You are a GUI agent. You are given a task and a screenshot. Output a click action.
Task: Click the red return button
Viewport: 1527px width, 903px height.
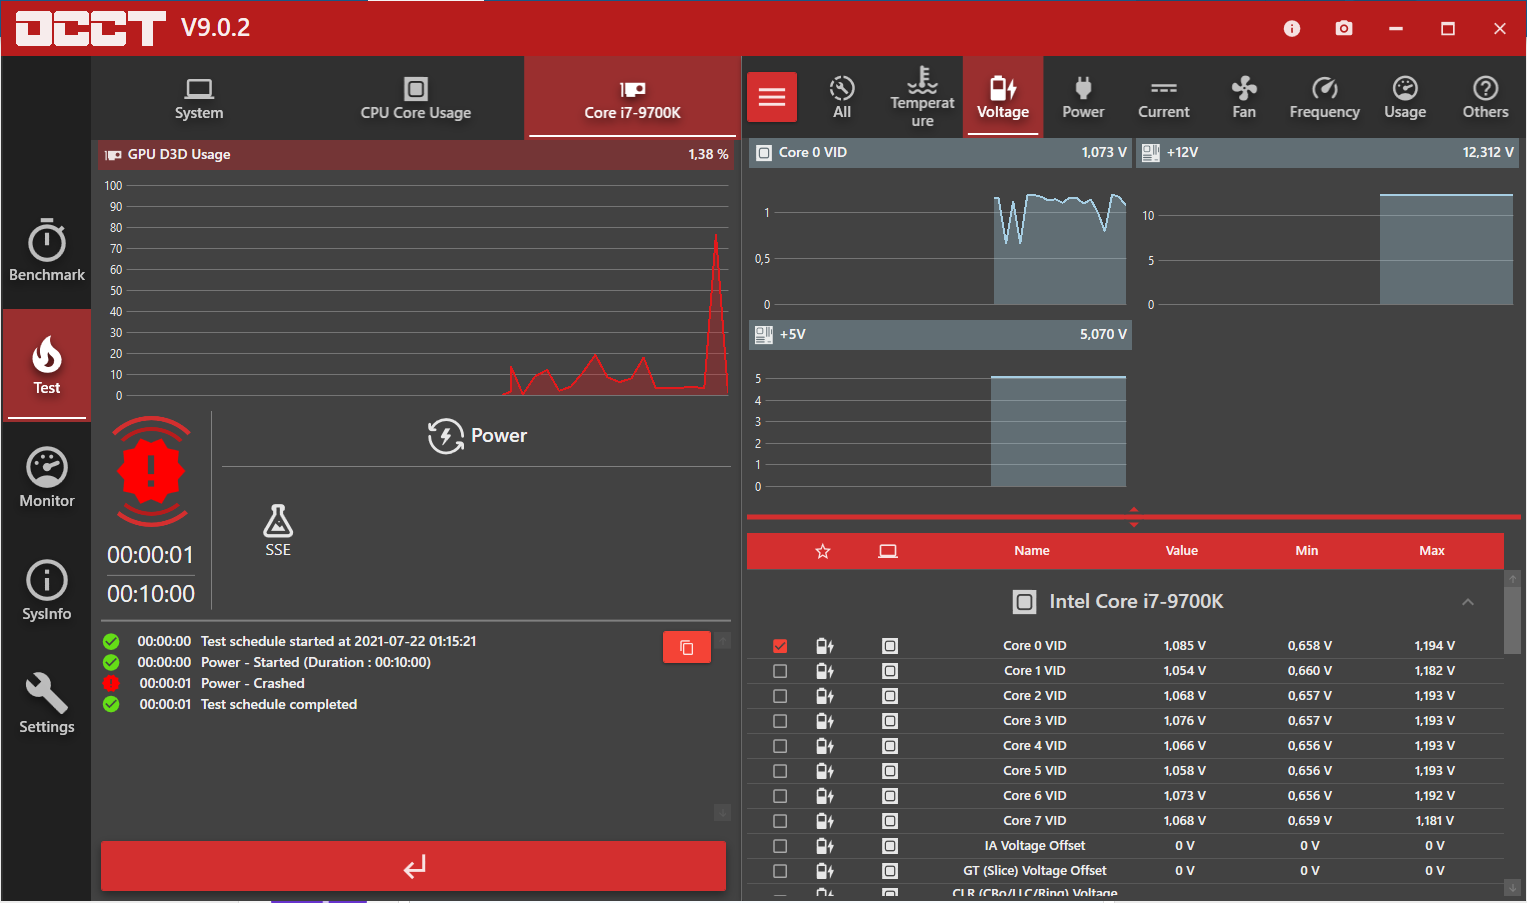pos(413,866)
